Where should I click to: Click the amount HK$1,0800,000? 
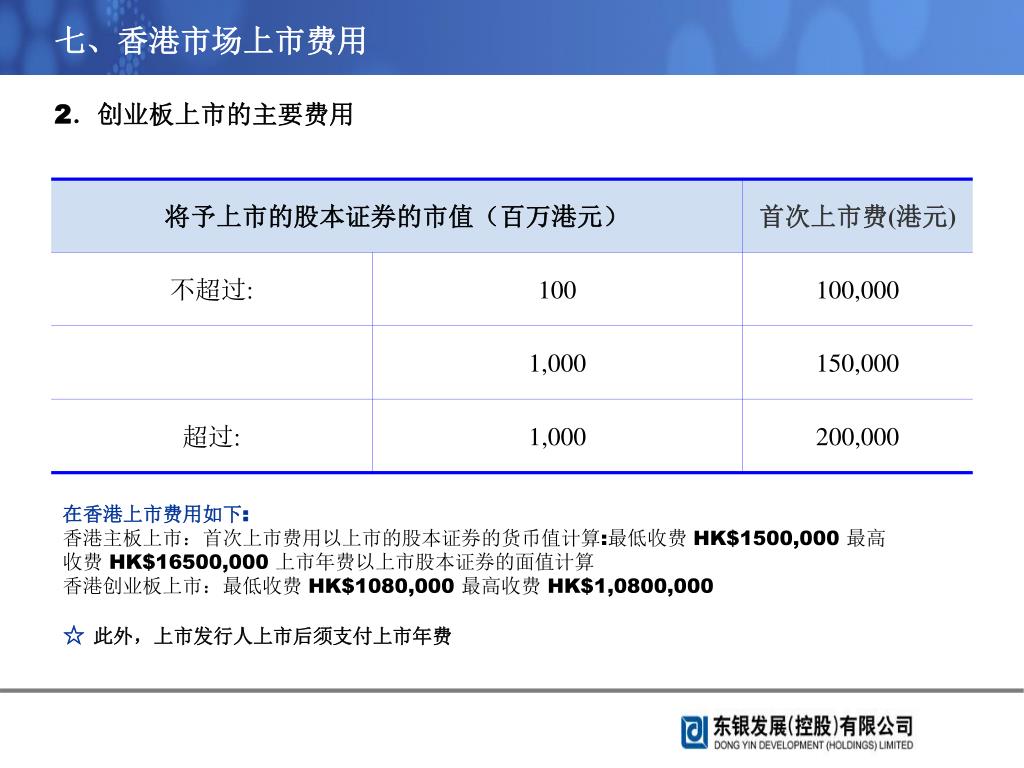tap(630, 586)
